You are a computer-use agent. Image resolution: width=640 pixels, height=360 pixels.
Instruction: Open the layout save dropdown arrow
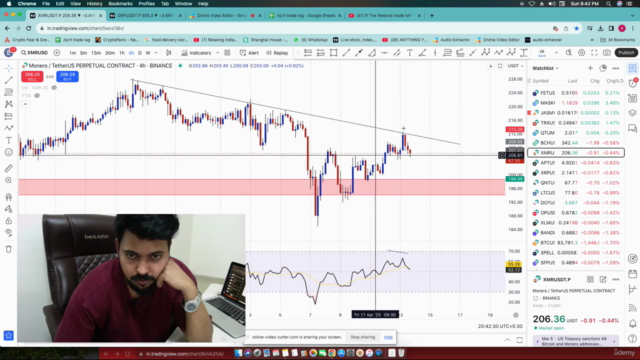[x=556, y=53]
